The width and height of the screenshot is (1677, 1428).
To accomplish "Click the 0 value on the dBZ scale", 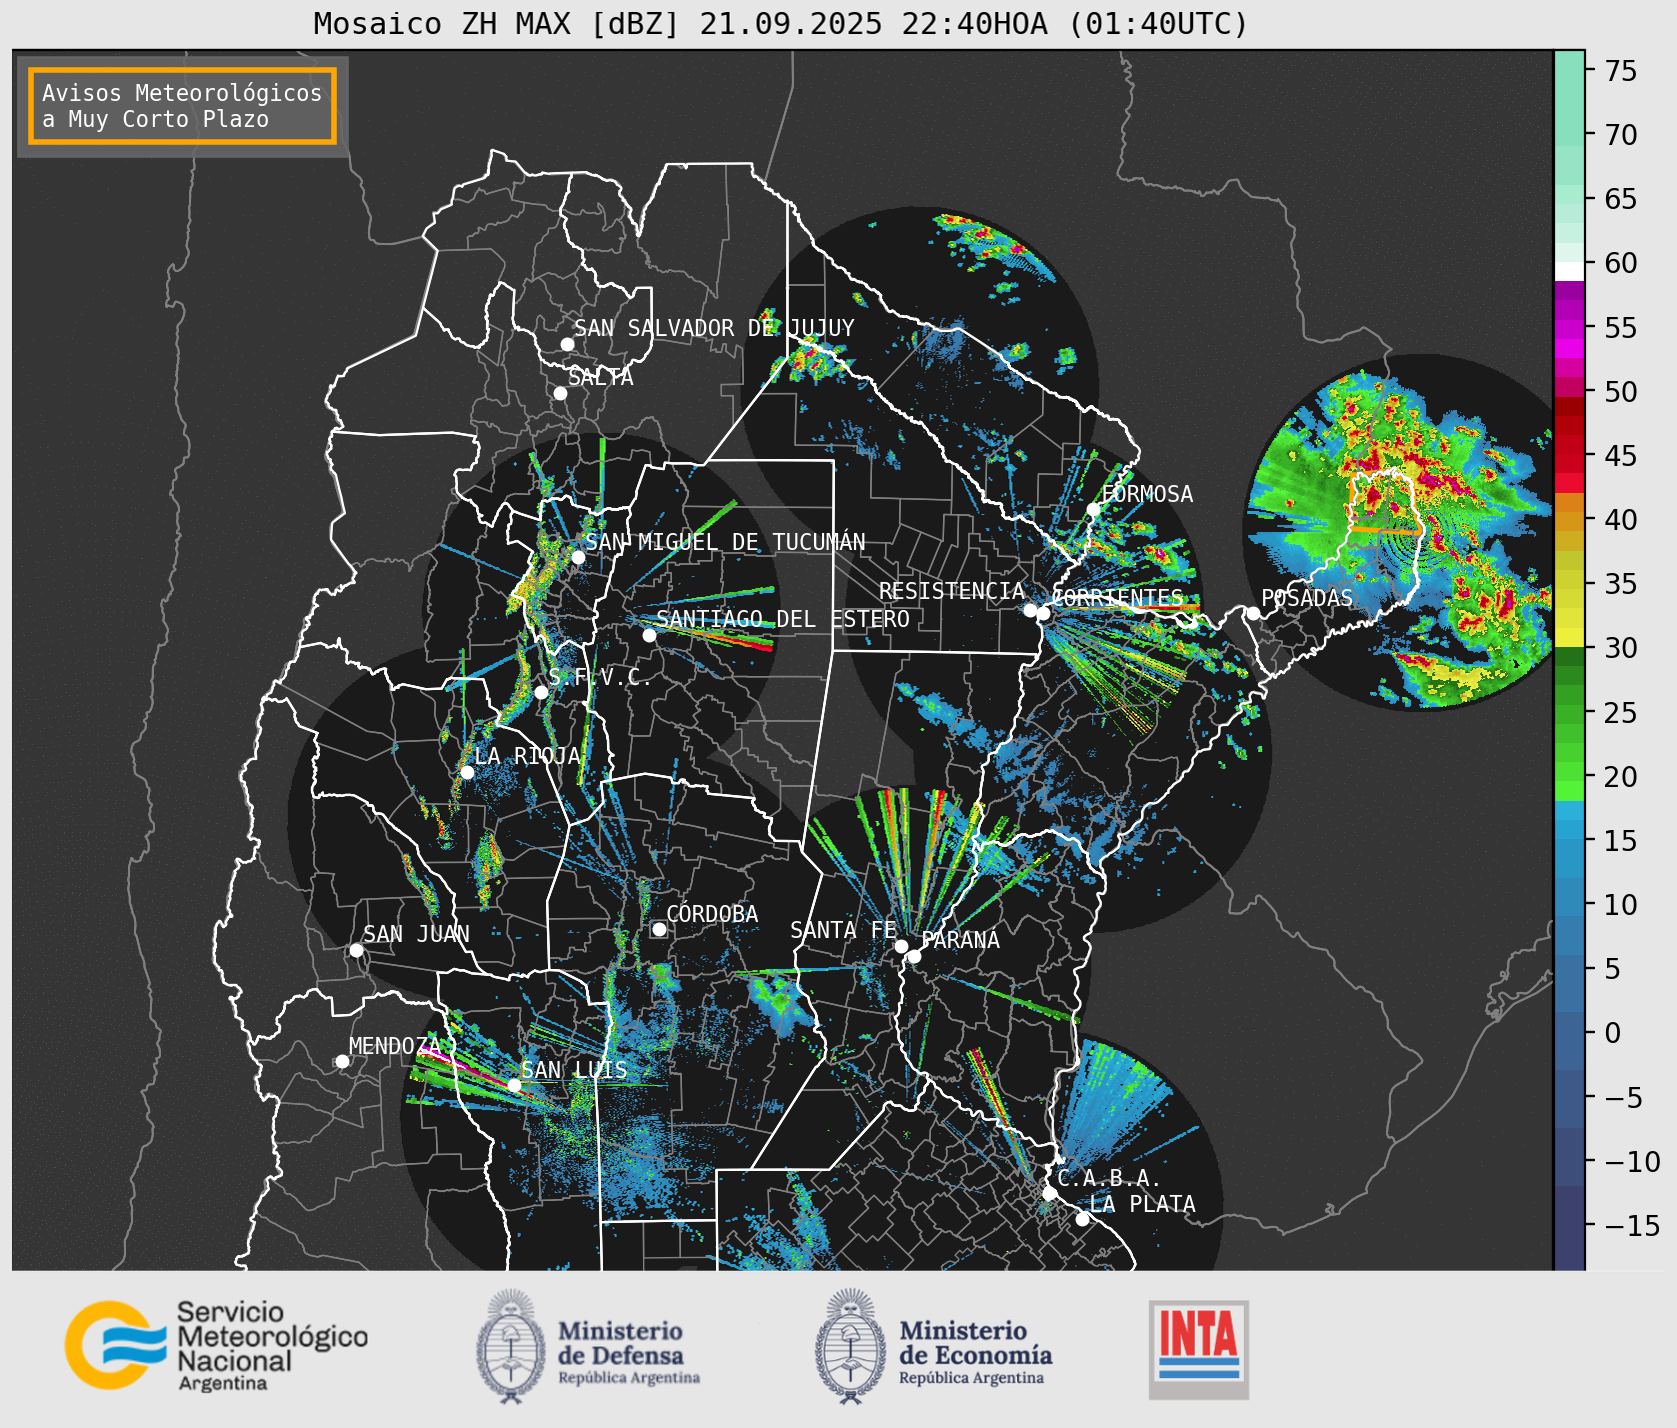I will pyautogui.click(x=1613, y=1033).
